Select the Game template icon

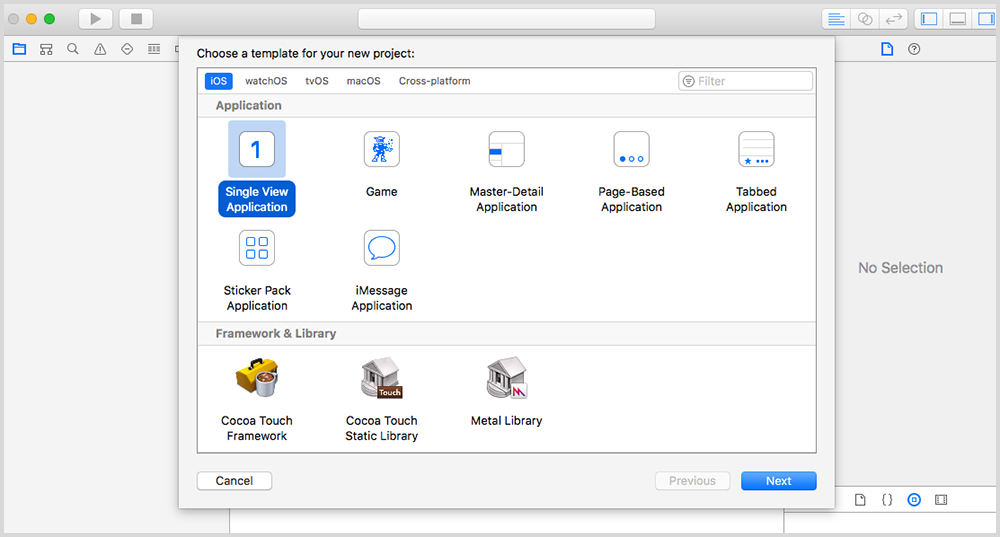[381, 150]
